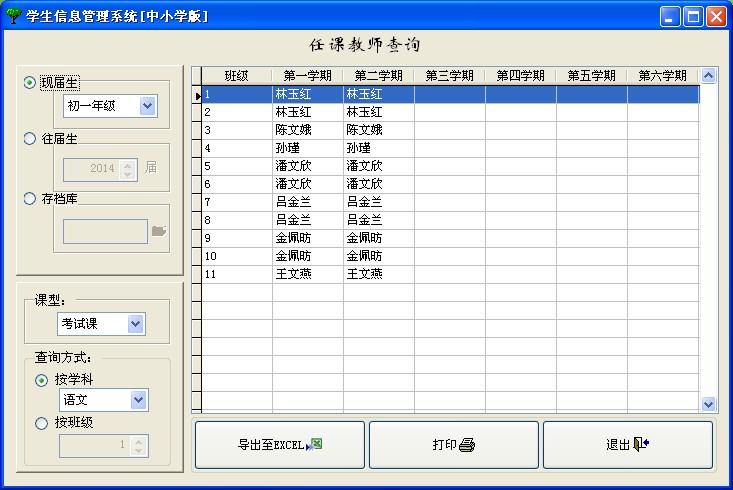The image size is (733, 490).
Task: Choose the 按学科 query option
Action: click(x=41, y=380)
